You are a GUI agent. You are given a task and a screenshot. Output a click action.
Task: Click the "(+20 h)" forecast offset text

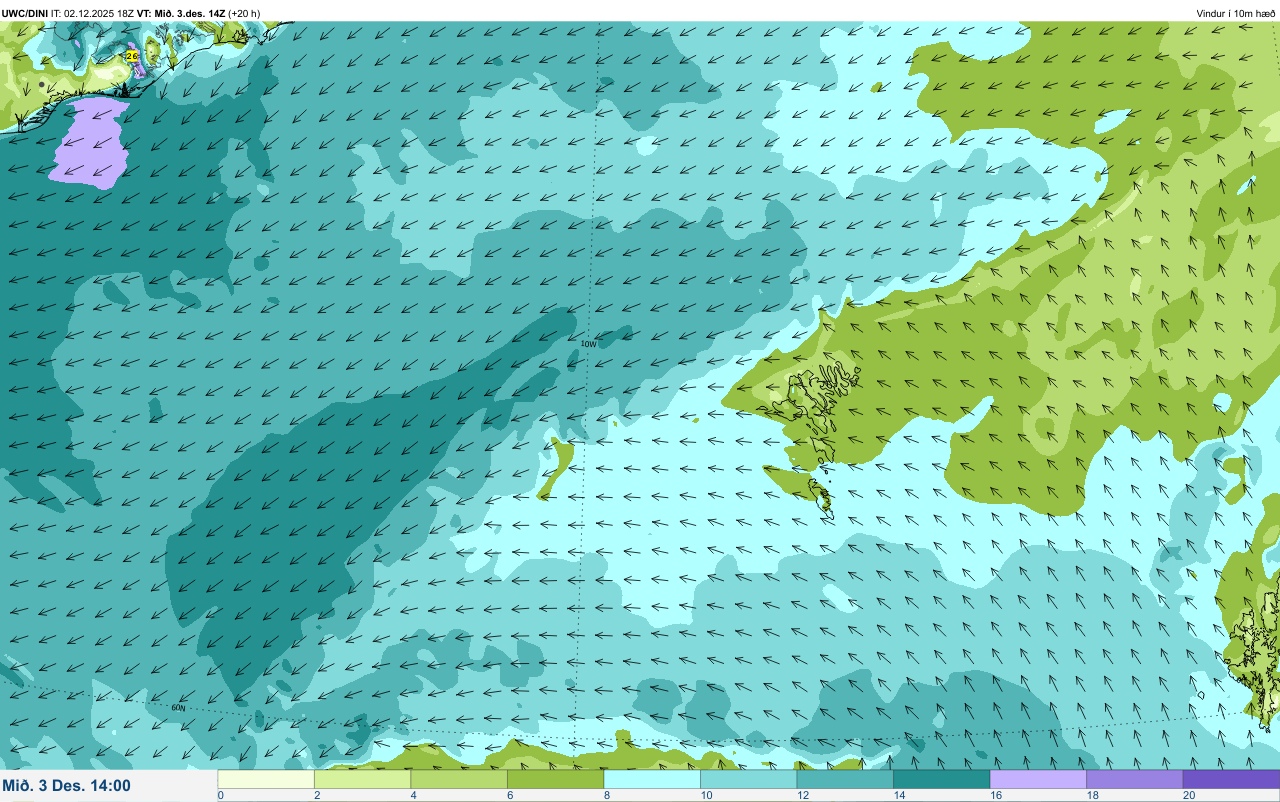pyautogui.click(x=244, y=13)
